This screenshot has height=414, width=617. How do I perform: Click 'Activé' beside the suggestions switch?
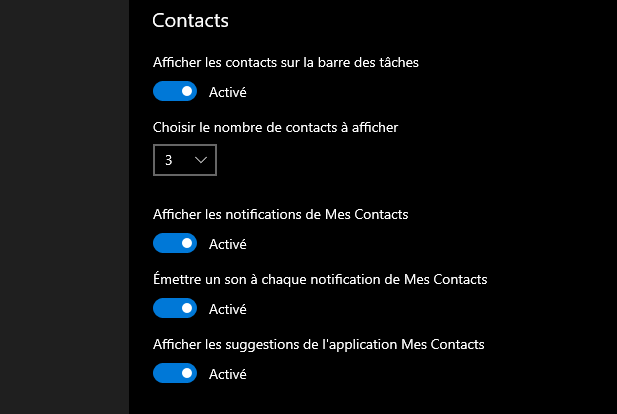tap(227, 375)
